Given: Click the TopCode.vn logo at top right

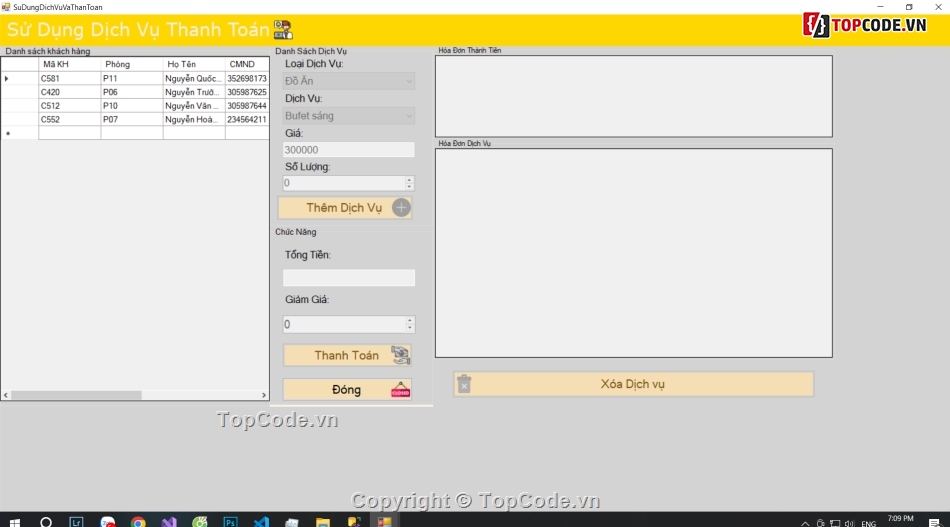Looking at the screenshot, I should click(865, 25).
